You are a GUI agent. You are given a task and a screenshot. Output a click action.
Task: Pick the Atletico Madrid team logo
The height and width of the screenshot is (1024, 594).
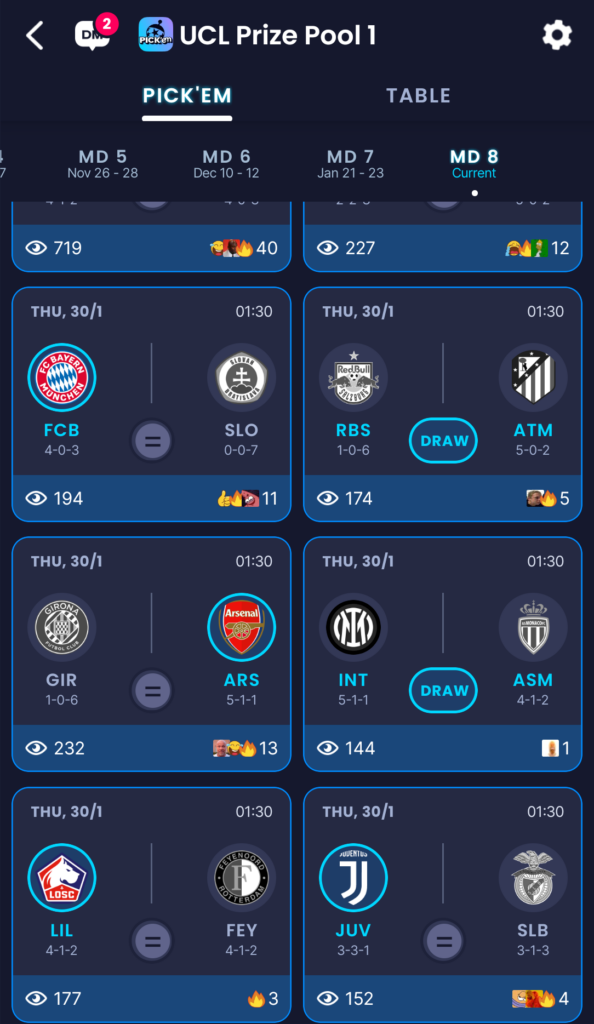533,377
